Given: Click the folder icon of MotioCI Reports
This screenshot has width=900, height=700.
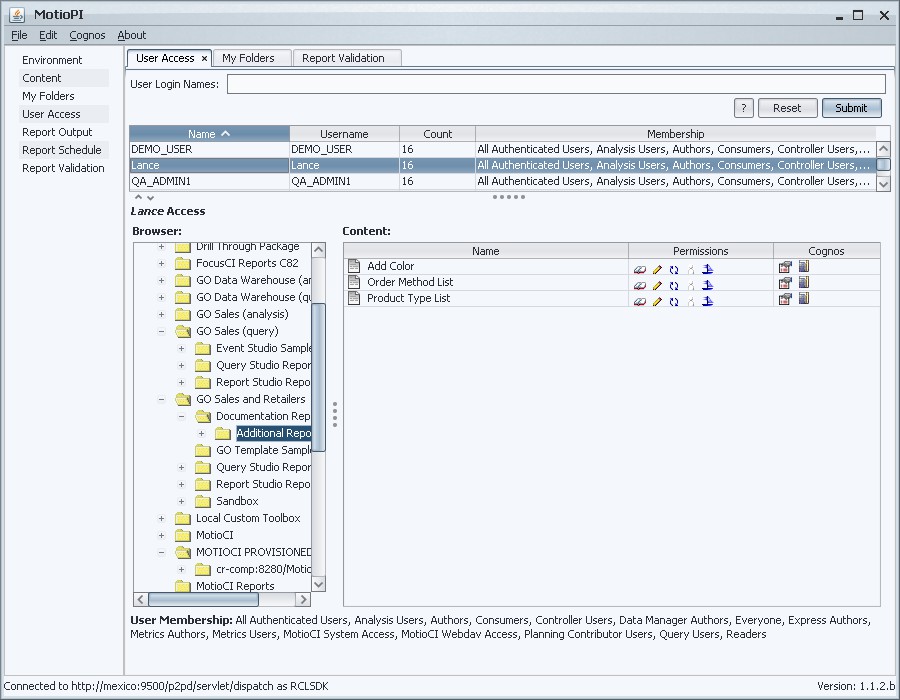Looking at the screenshot, I should click(x=183, y=586).
